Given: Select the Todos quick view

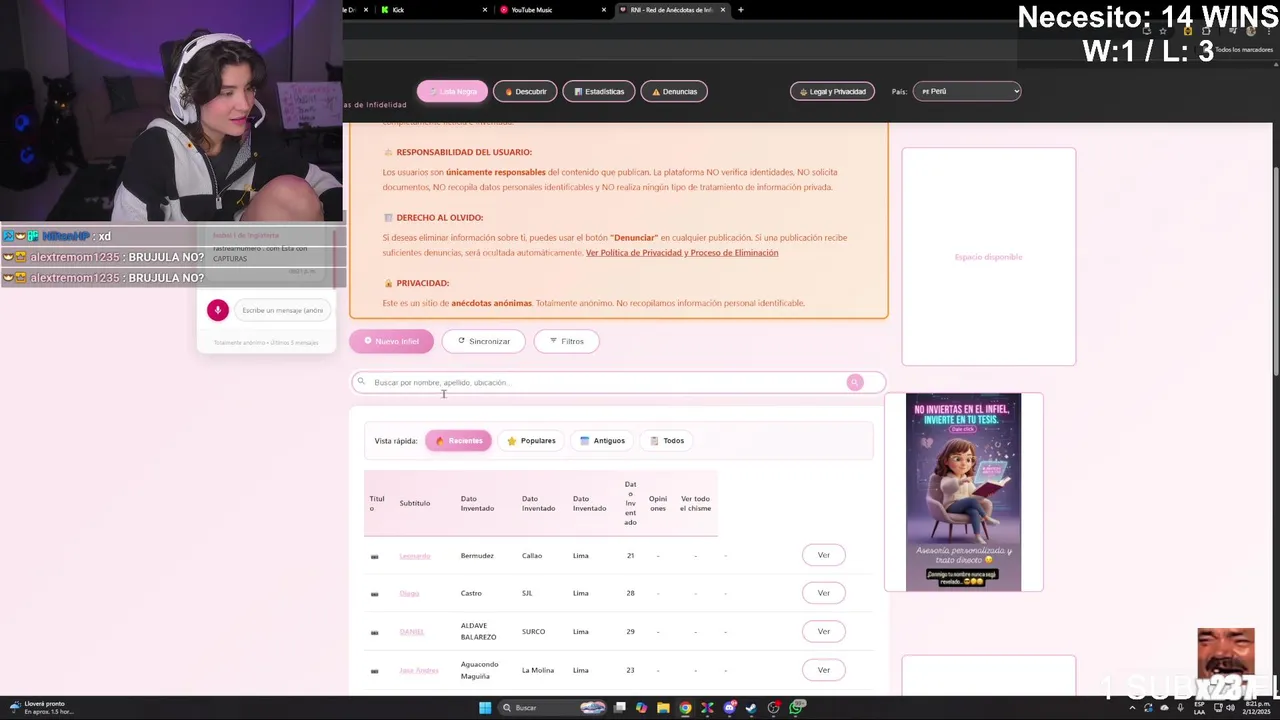Looking at the screenshot, I should (x=667, y=440).
